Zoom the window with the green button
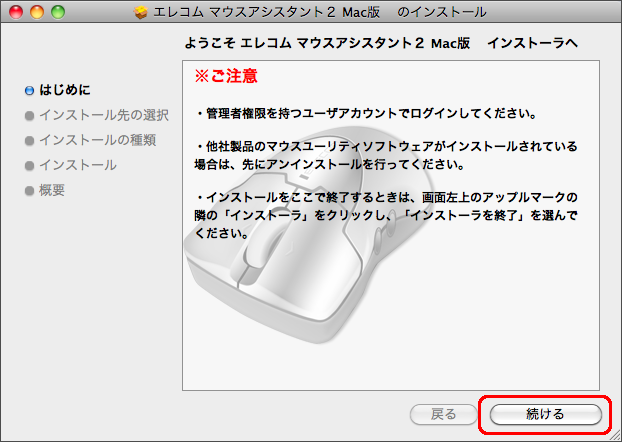Viewport: 622px width, 442px height. [x=58, y=12]
